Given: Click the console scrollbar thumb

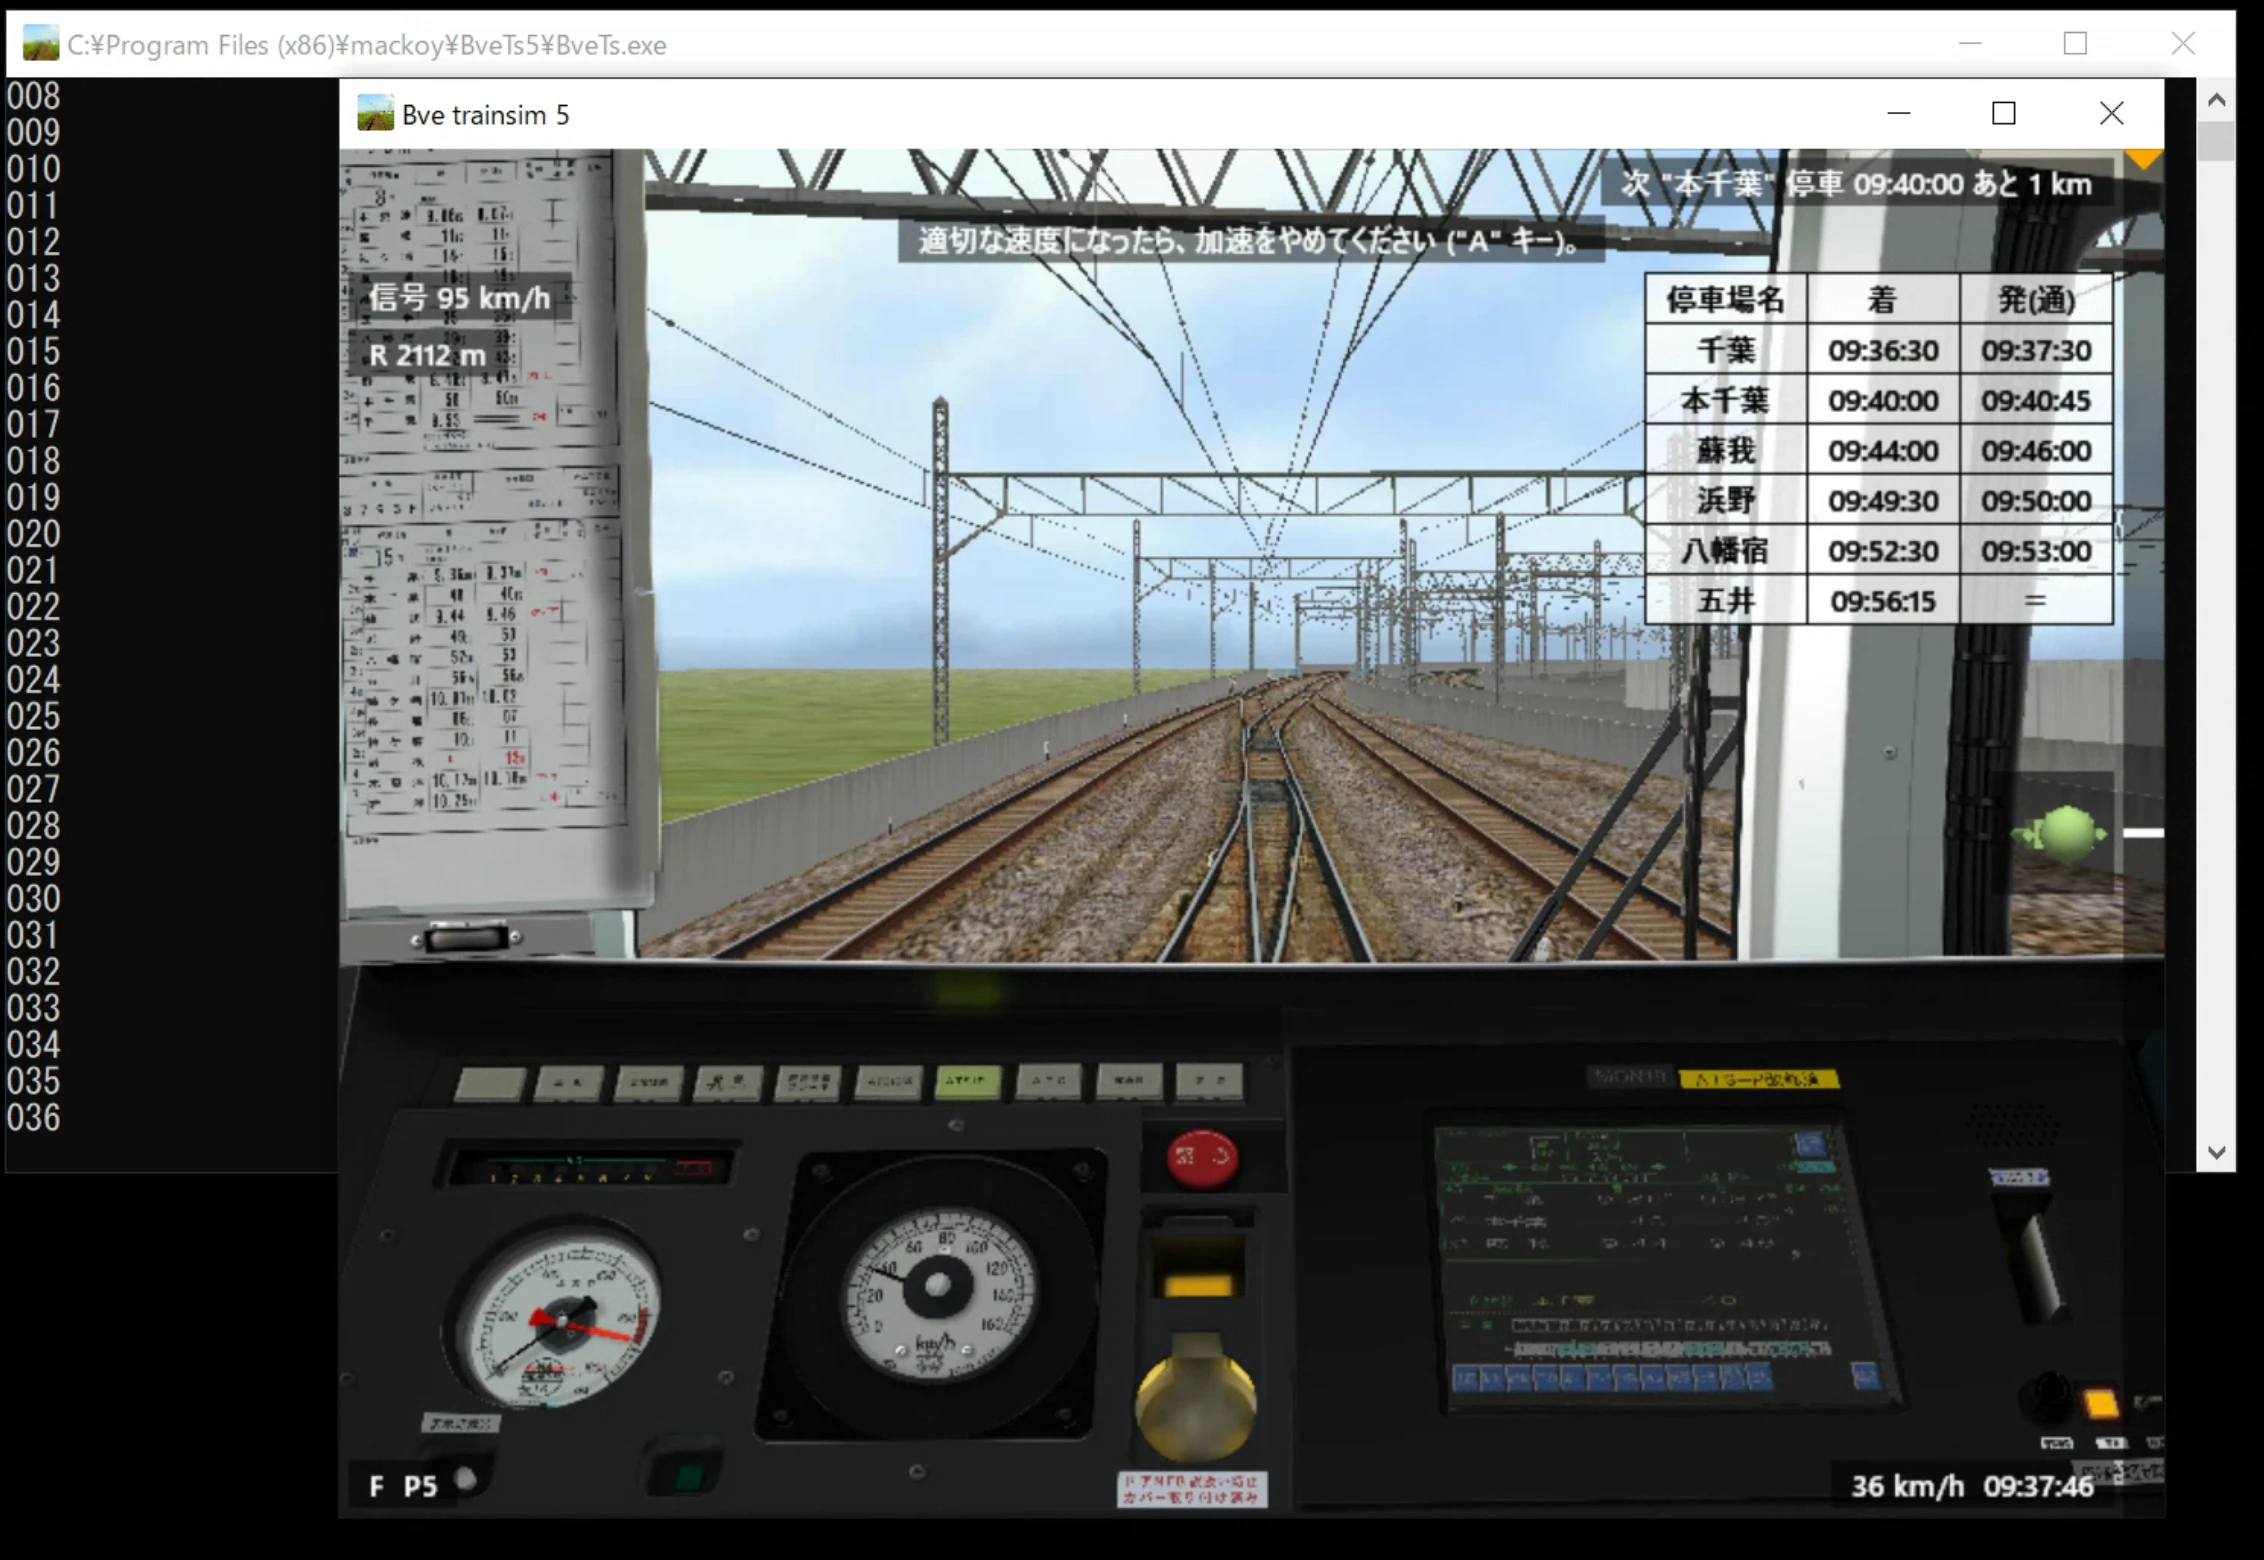Looking at the screenshot, I should coord(2216,140).
